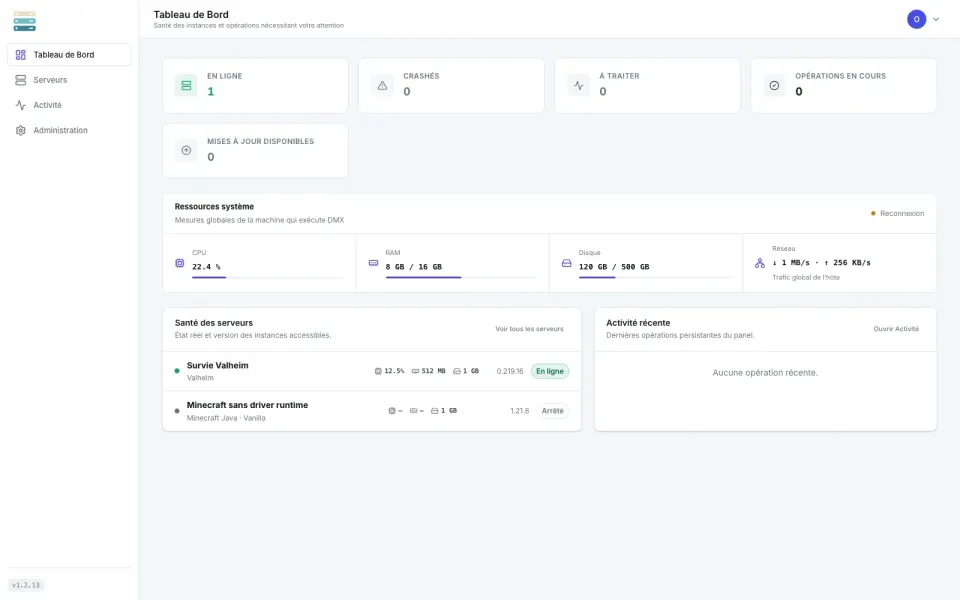
Task: Click Minecraft row's CPU icon
Action: click(392, 411)
